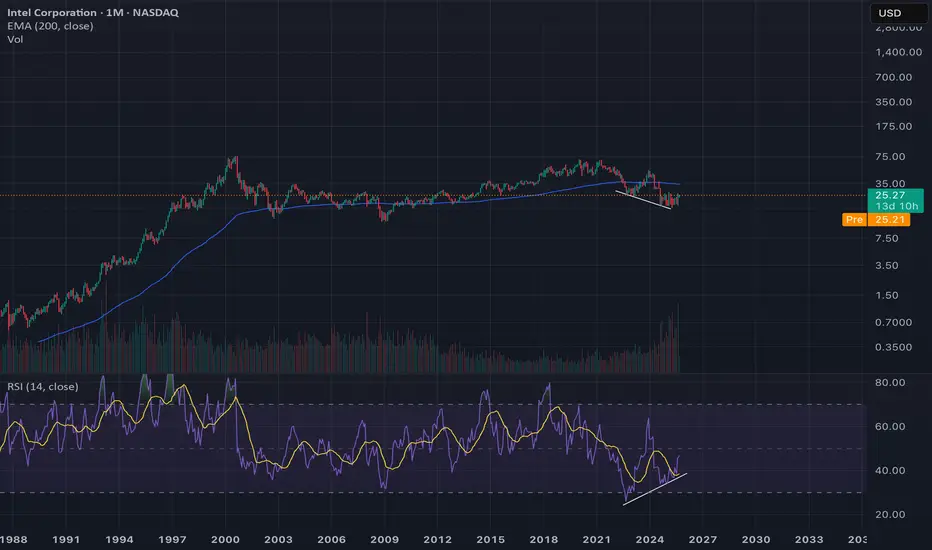This screenshot has width=932, height=550.
Task: Click the 1988 year label on time axis
Action: (x=13, y=540)
